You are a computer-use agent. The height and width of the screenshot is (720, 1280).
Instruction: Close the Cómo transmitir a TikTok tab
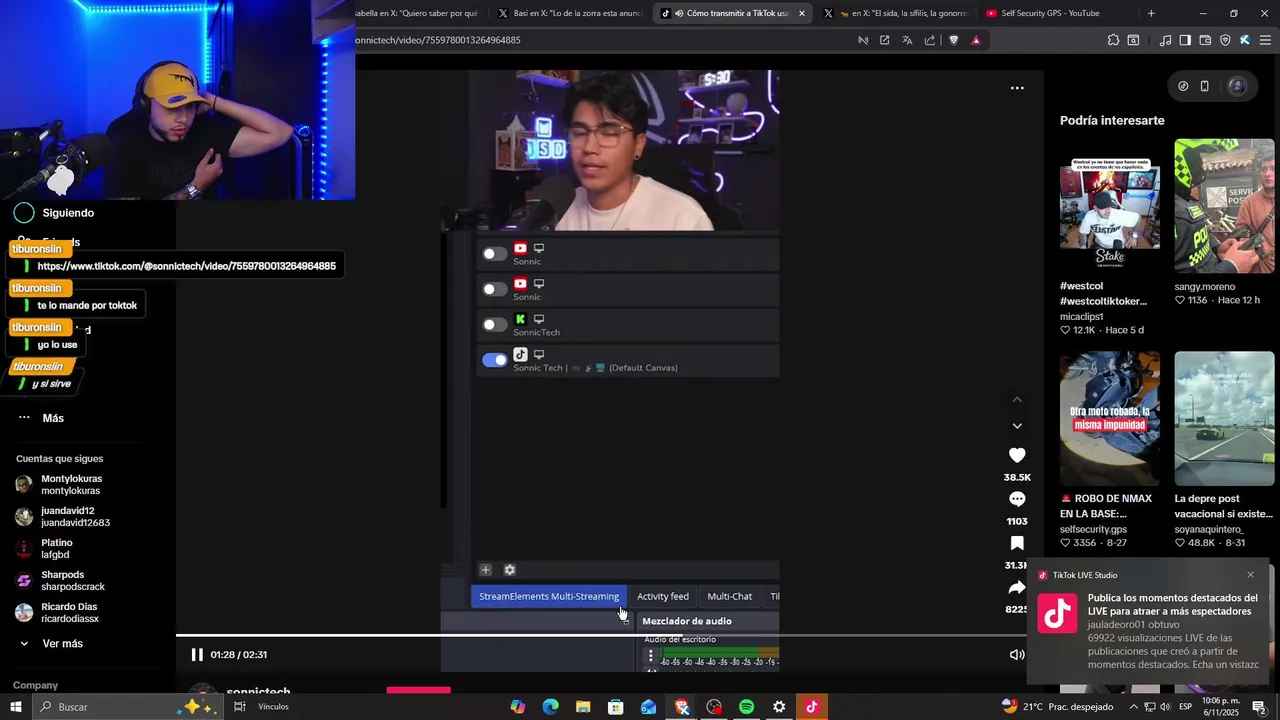pyautogui.click(x=802, y=13)
